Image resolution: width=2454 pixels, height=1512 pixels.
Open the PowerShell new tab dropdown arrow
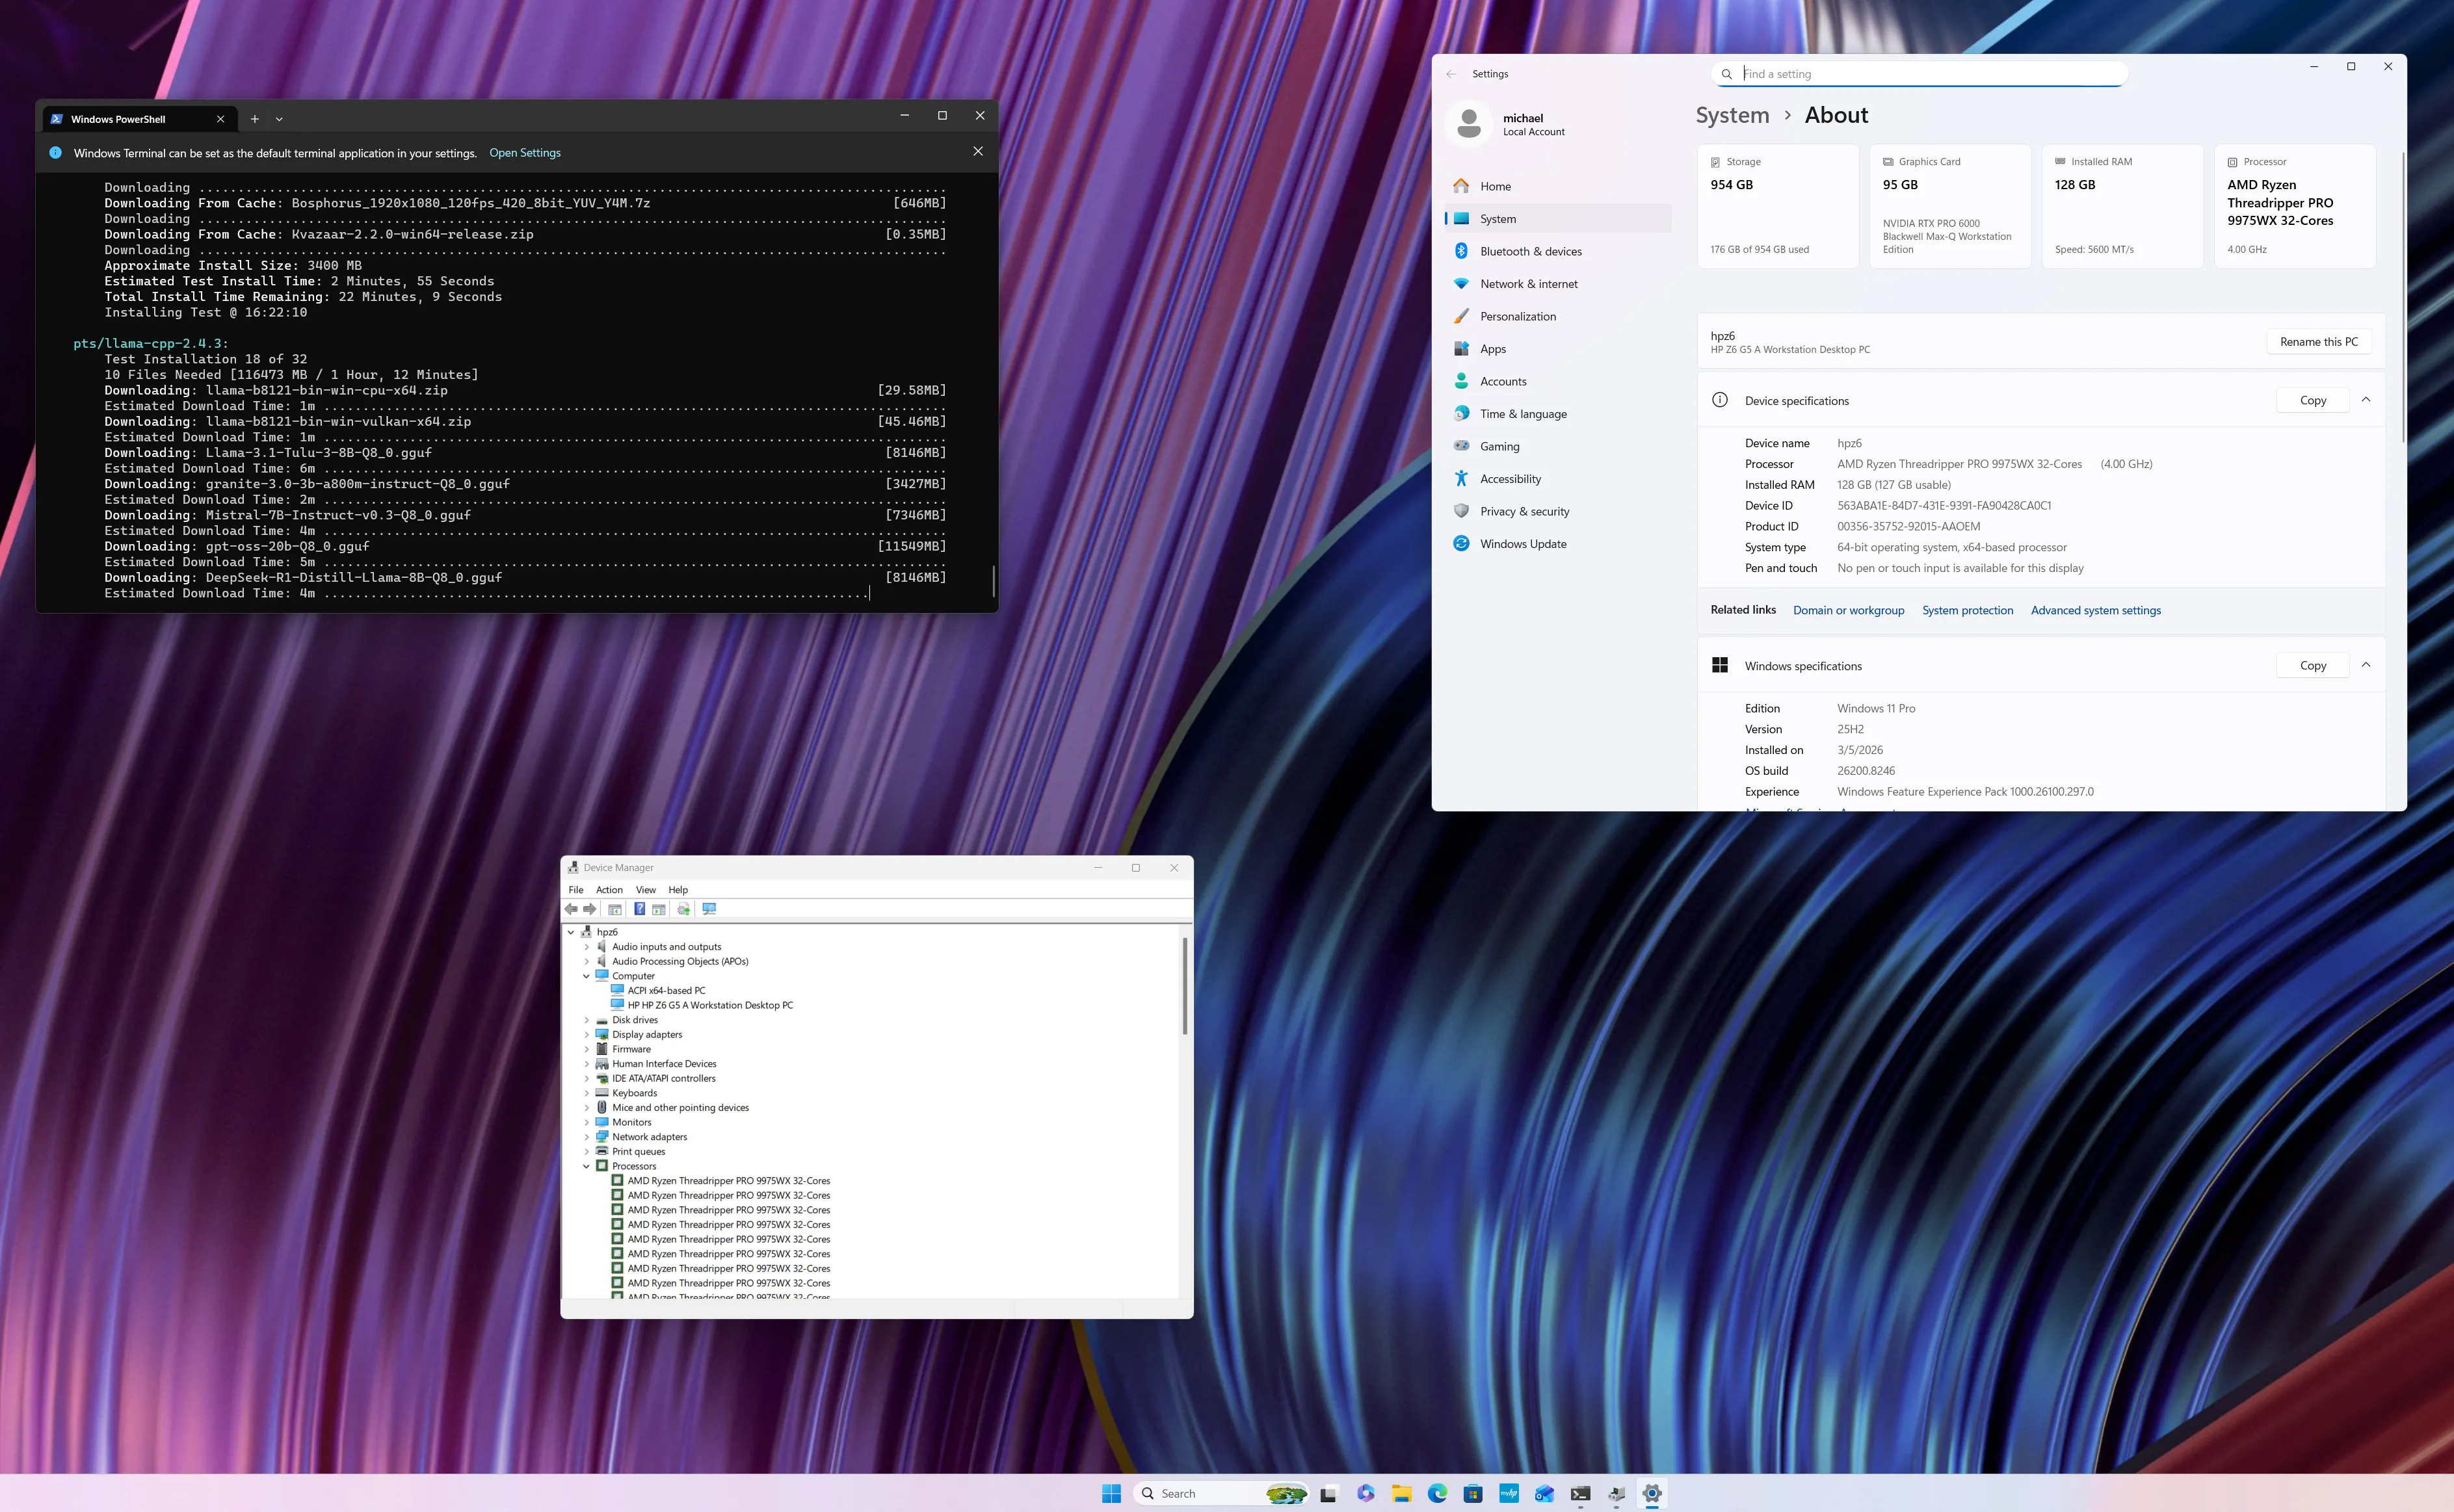click(279, 119)
